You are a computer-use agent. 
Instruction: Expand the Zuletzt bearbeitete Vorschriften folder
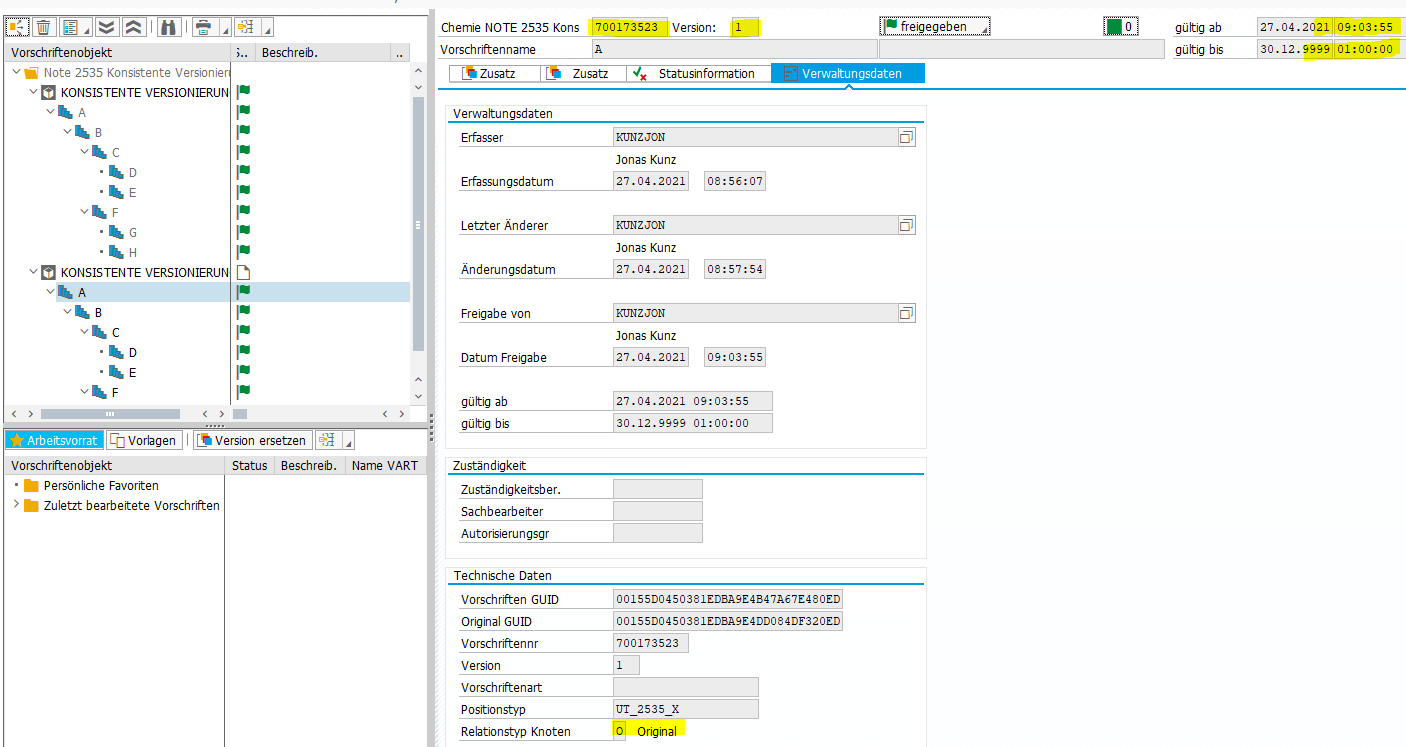coord(16,505)
